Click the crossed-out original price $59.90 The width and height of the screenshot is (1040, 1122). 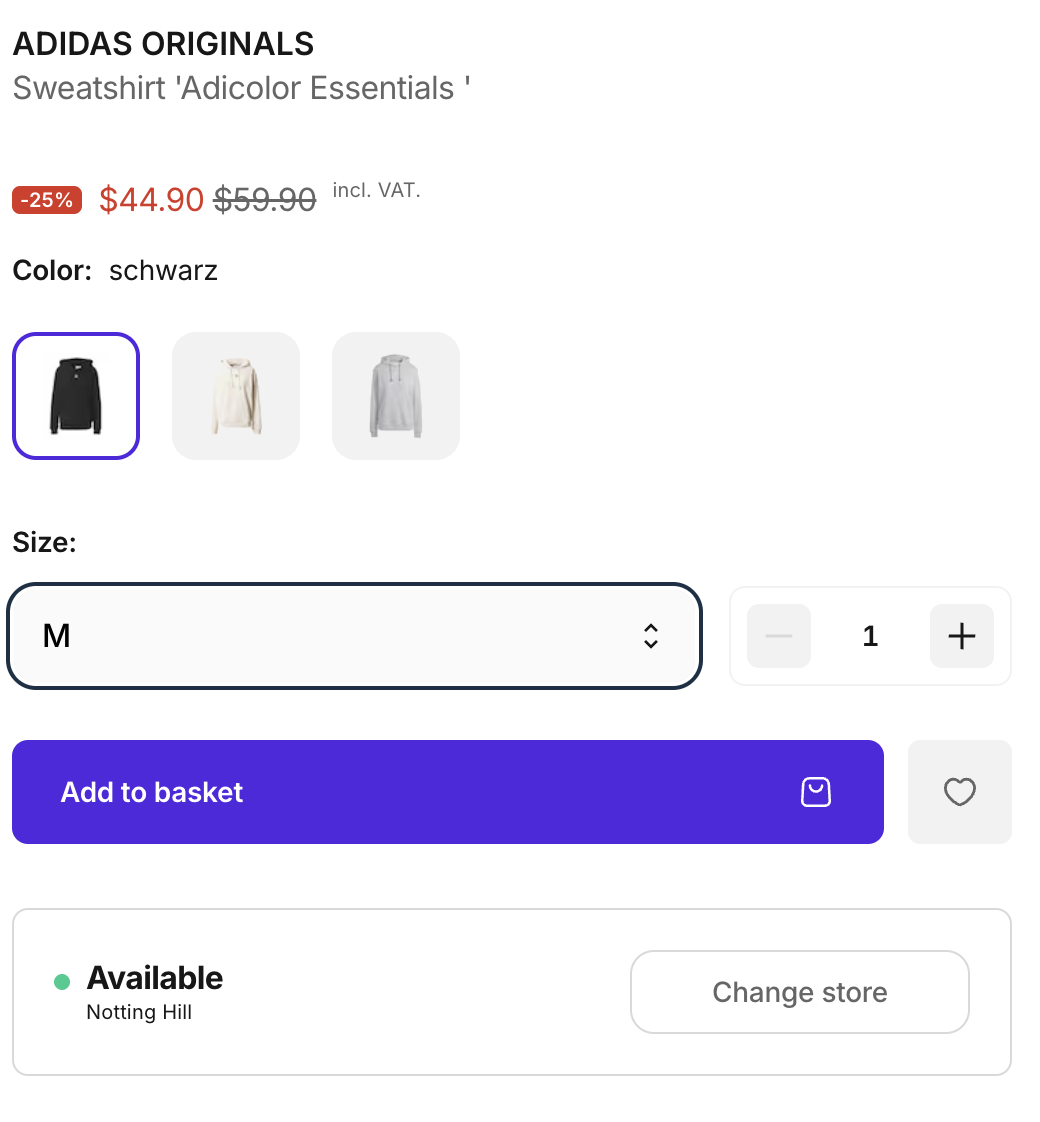(265, 200)
